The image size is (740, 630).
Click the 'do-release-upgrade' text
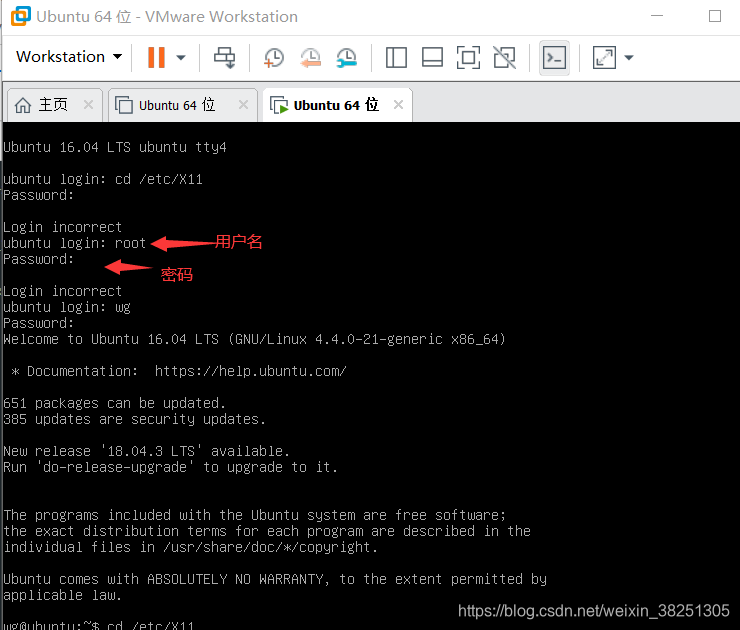tap(115, 468)
